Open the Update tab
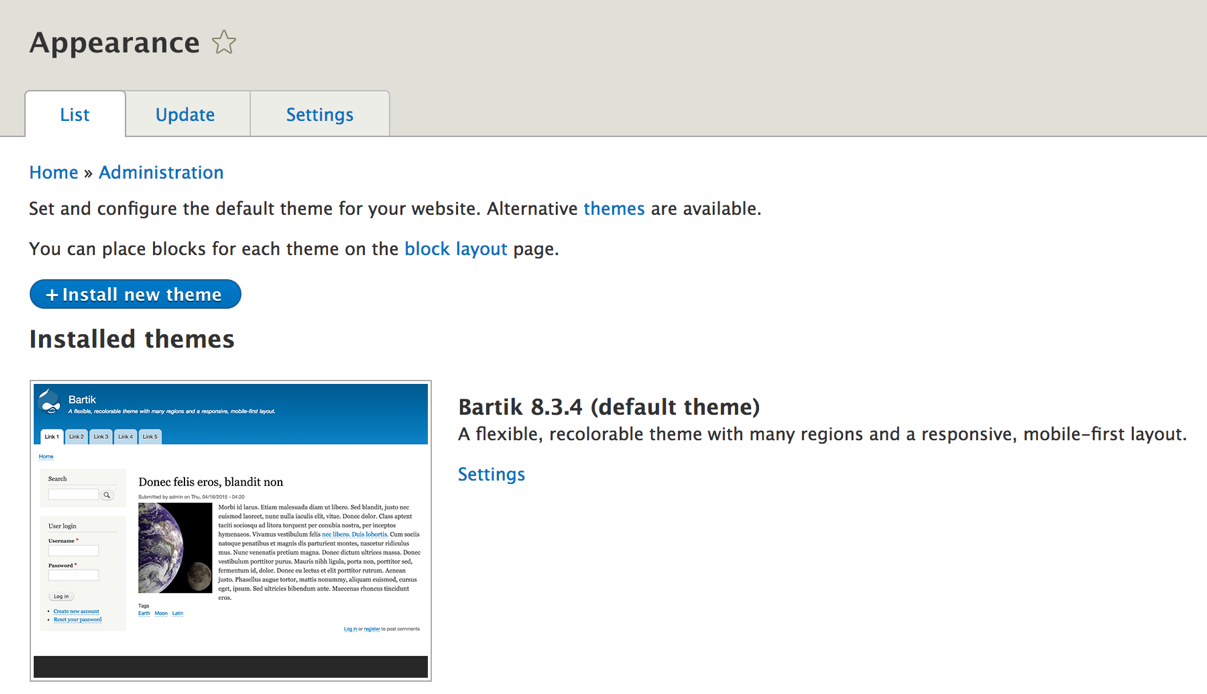This screenshot has width=1207, height=694. coord(185,115)
